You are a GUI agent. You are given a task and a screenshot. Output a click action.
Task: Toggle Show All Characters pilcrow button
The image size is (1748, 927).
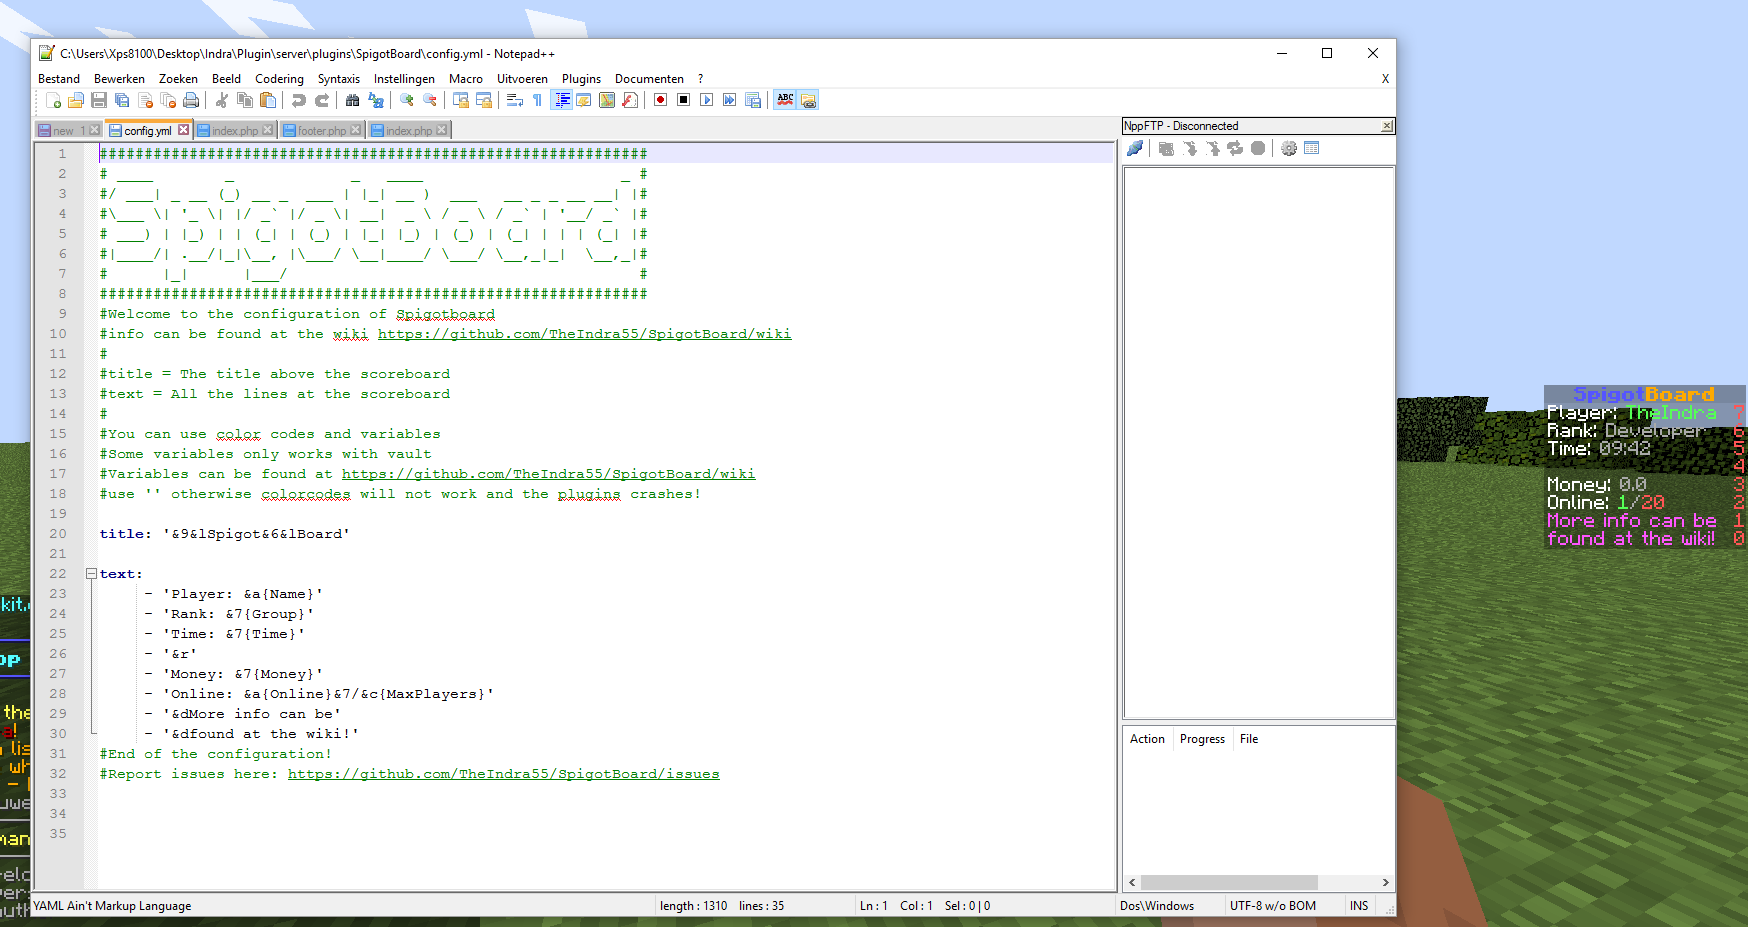537,100
